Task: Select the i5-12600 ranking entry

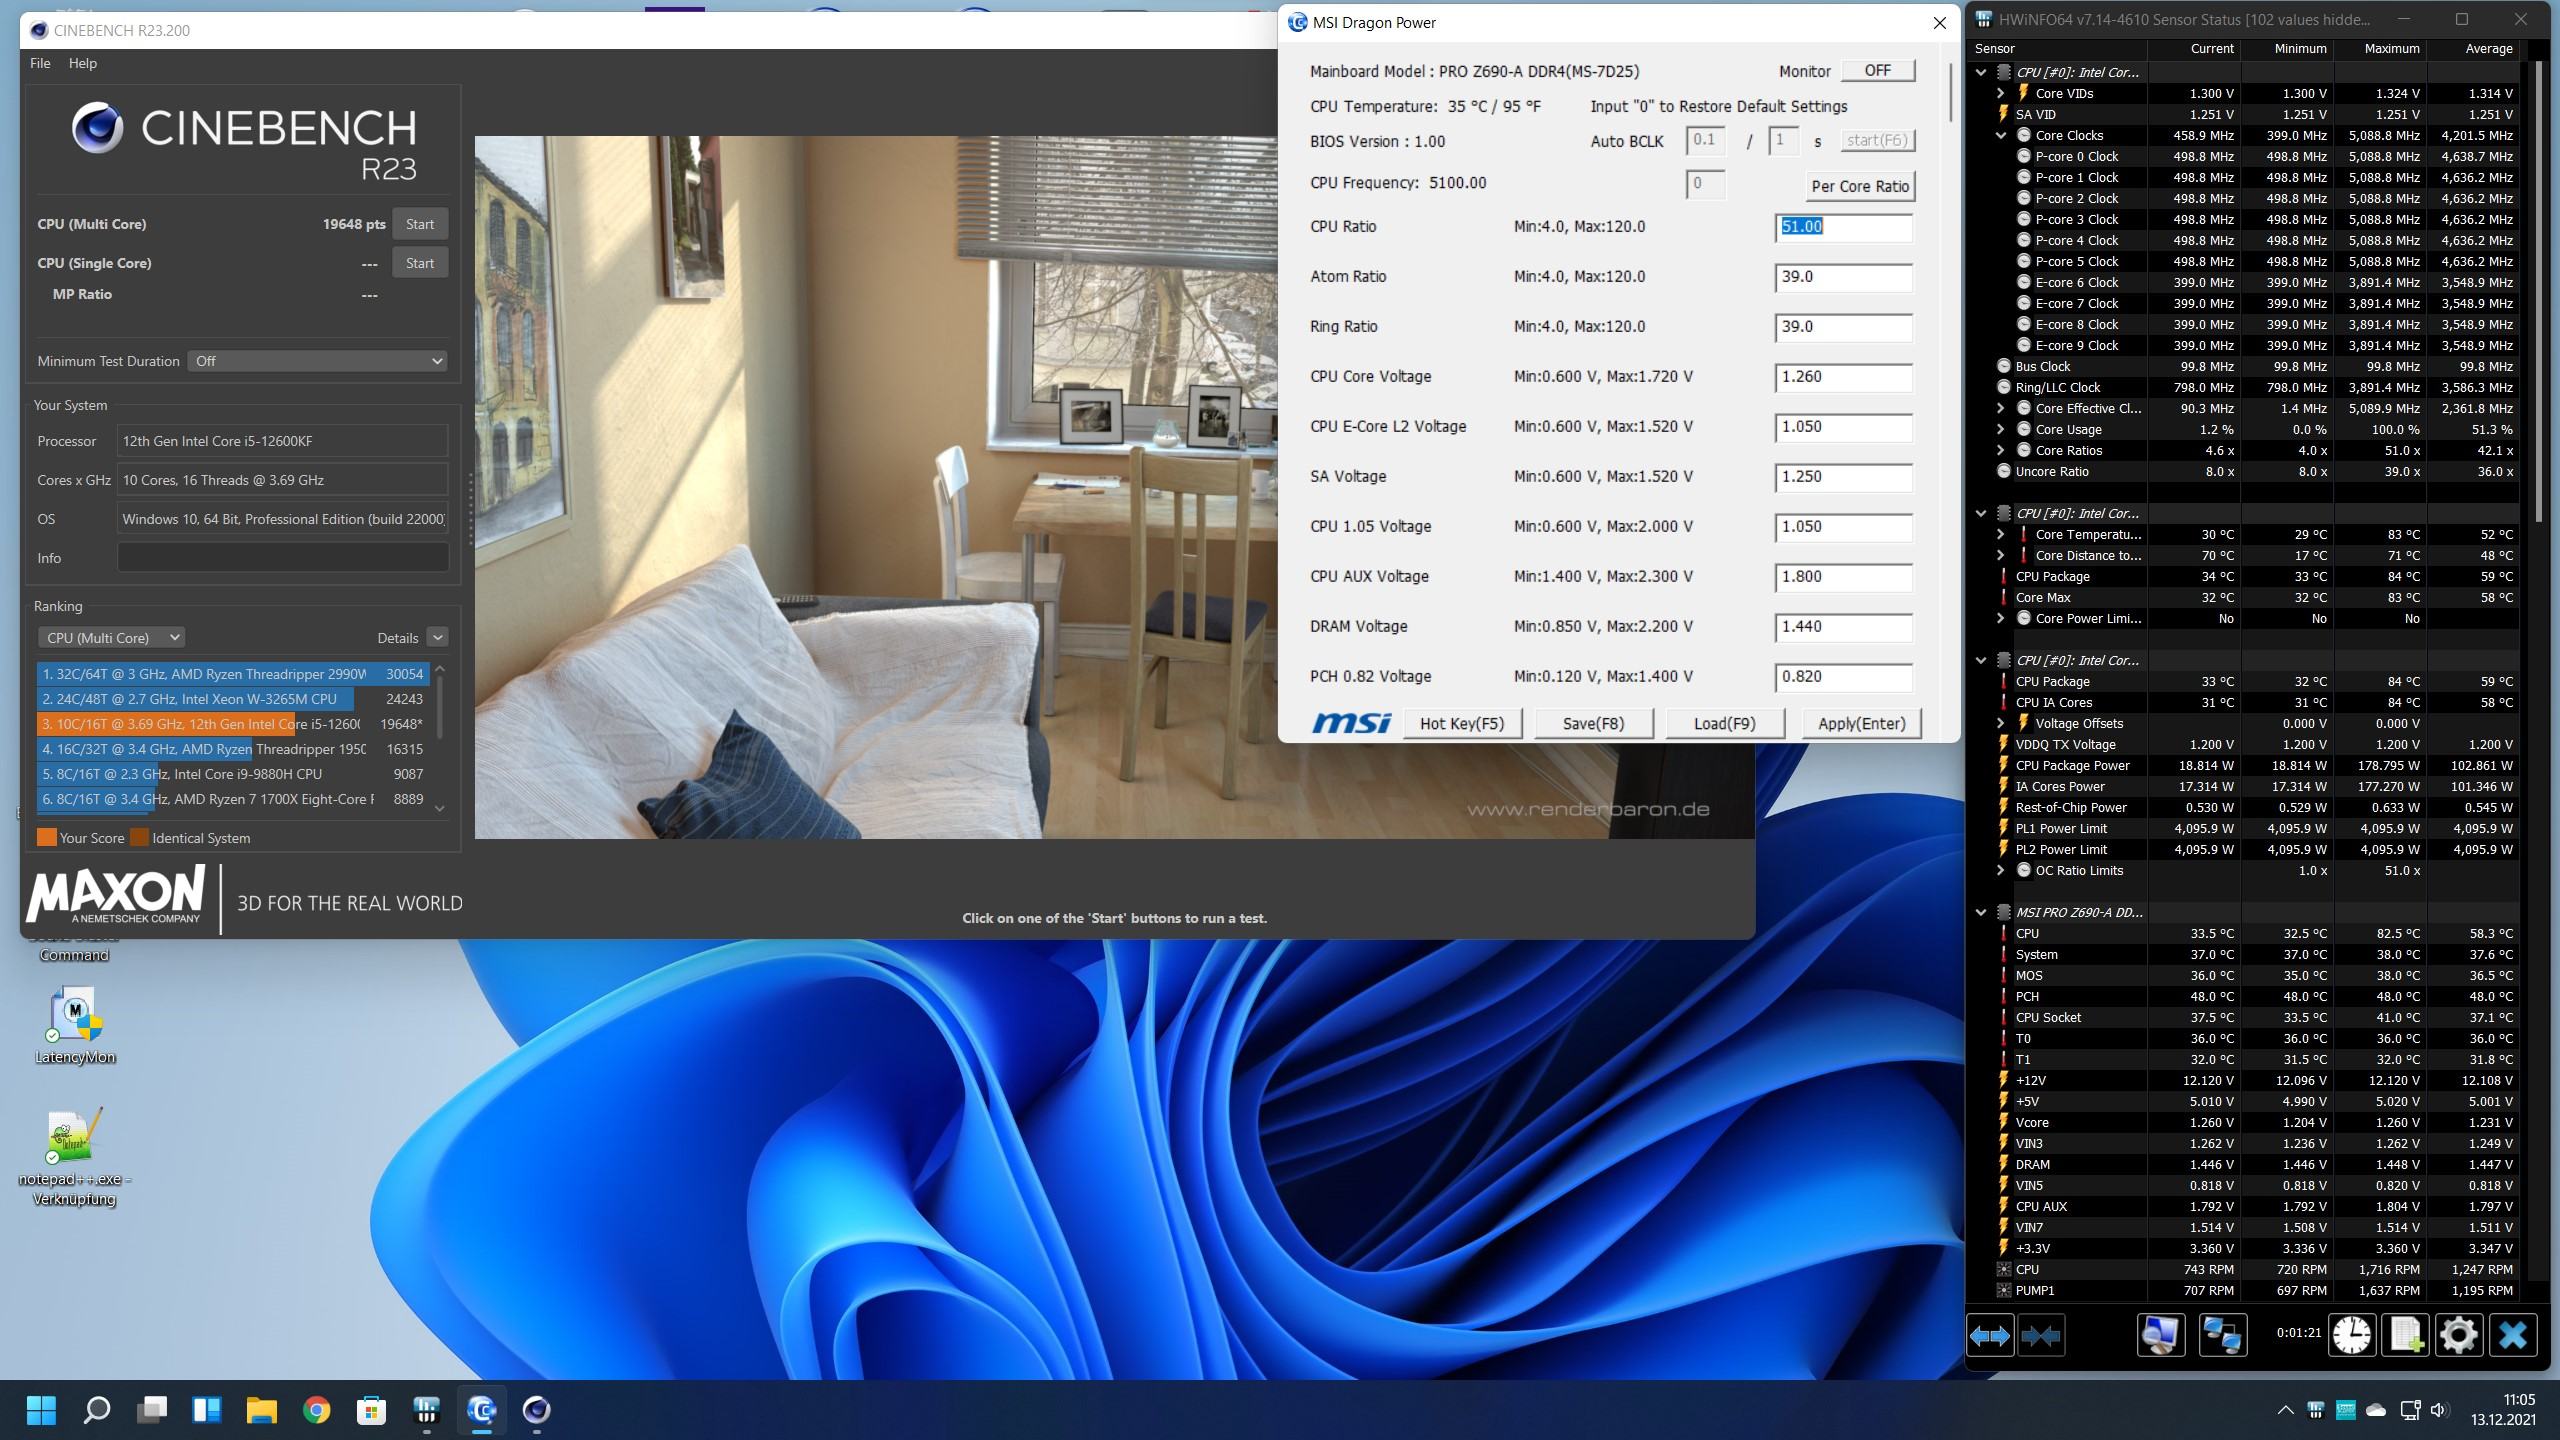Action: pyautogui.click(x=231, y=724)
